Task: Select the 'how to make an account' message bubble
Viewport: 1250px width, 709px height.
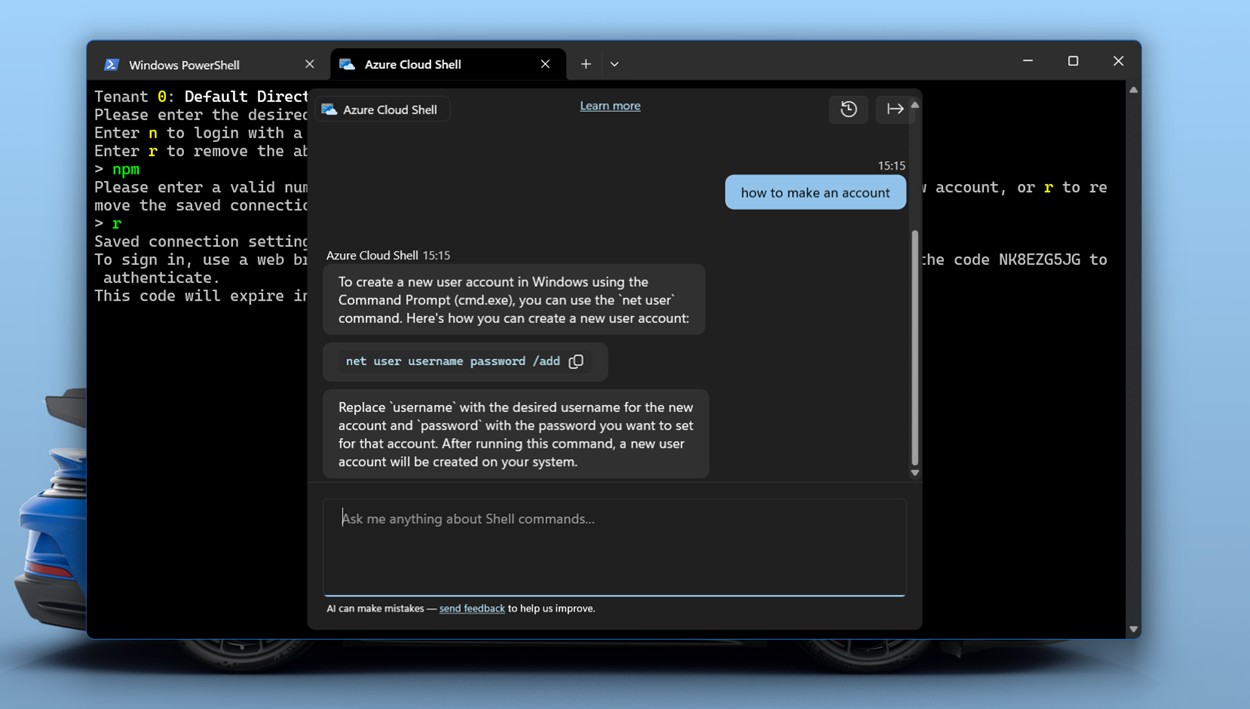Action: (x=815, y=191)
